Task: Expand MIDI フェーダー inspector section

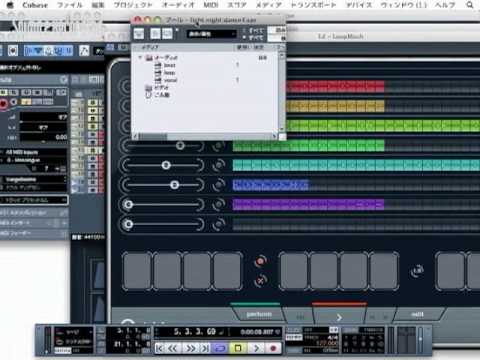Action: (33, 233)
